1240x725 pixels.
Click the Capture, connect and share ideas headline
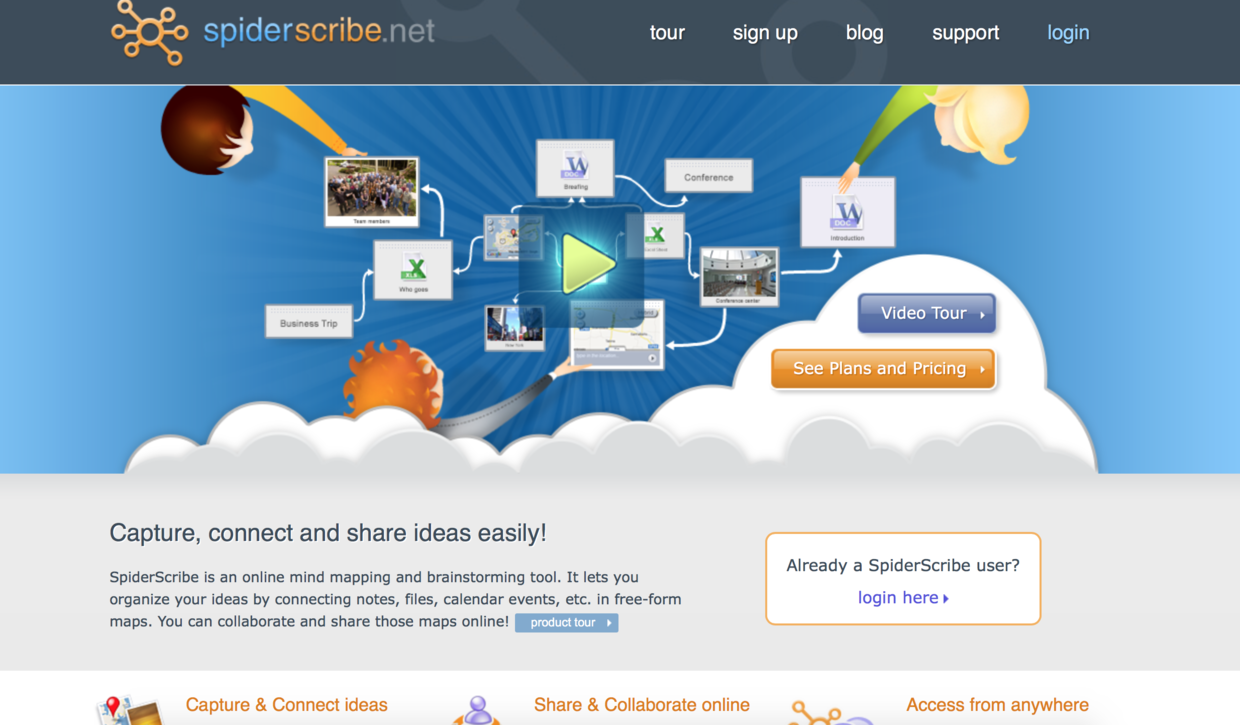(x=328, y=533)
